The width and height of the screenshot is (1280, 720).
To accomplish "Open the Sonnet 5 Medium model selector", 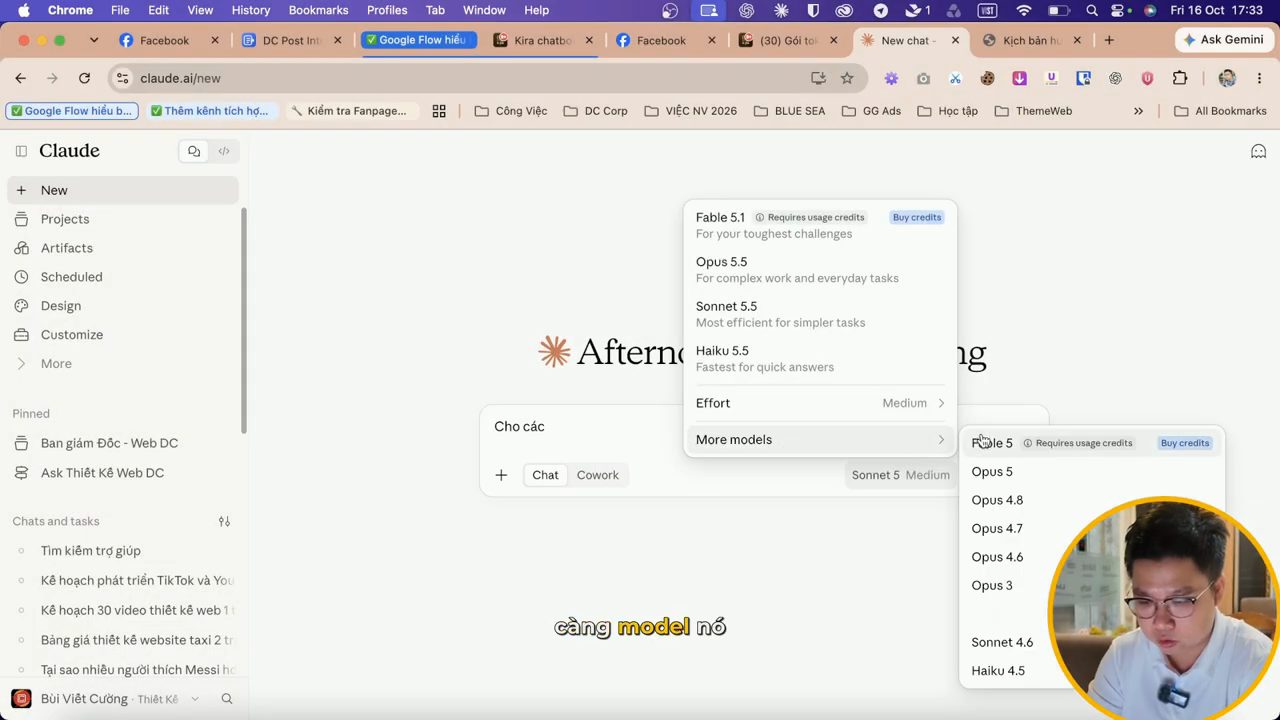I will pyautogui.click(x=900, y=475).
